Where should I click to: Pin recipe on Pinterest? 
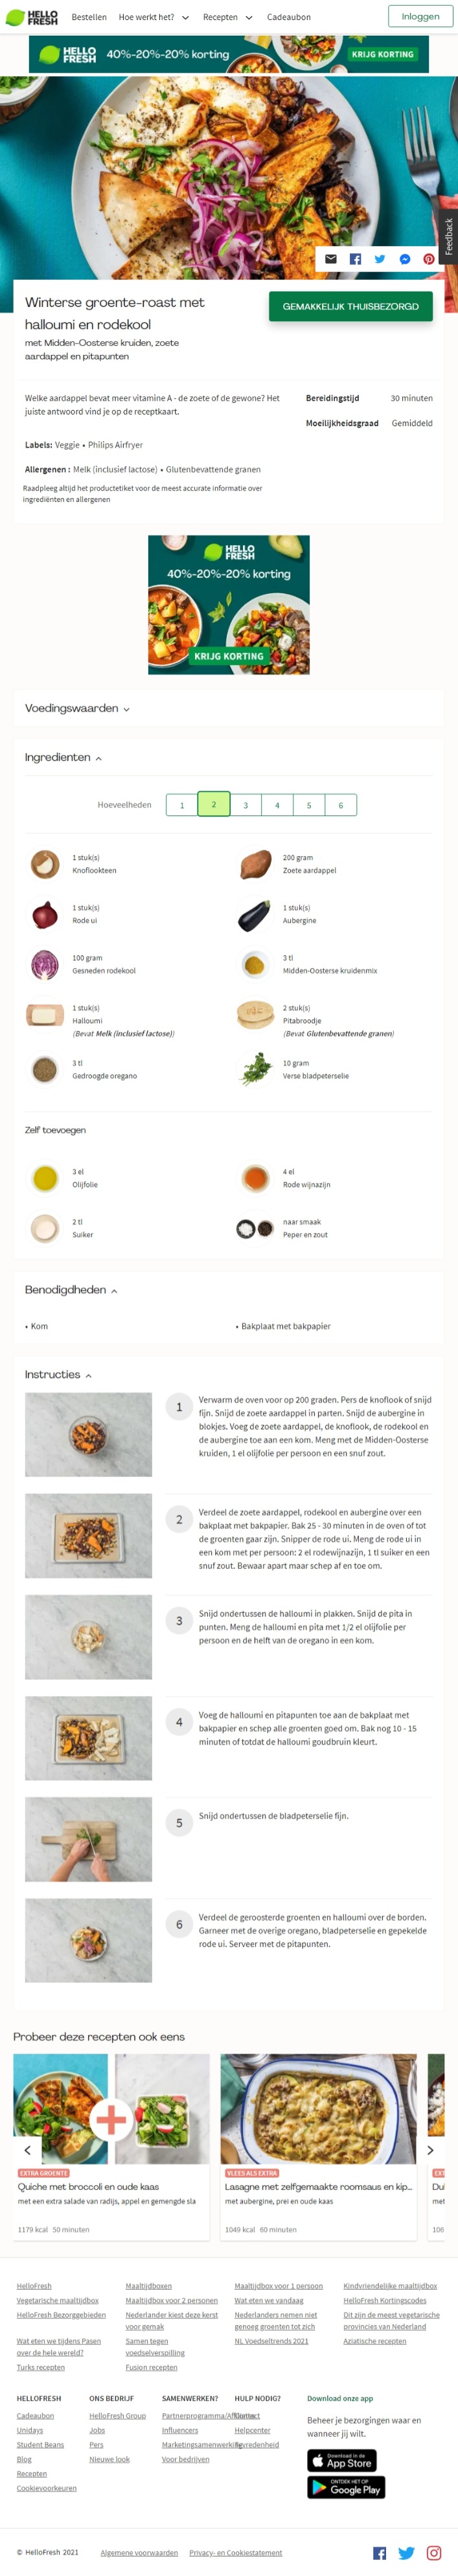pyautogui.click(x=429, y=259)
